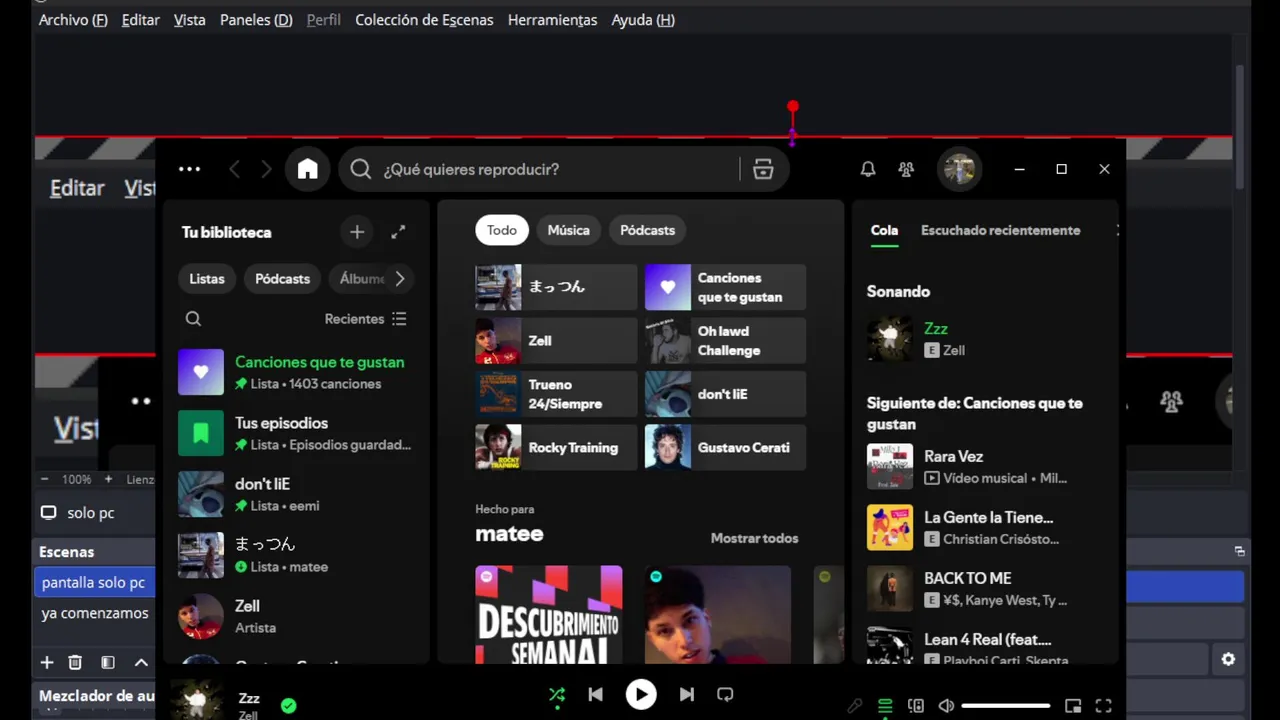This screenshot has height=720, width=1280.
Task: Switch to the Cola tab
Action: pyautogui.click(x=884, y=230)
